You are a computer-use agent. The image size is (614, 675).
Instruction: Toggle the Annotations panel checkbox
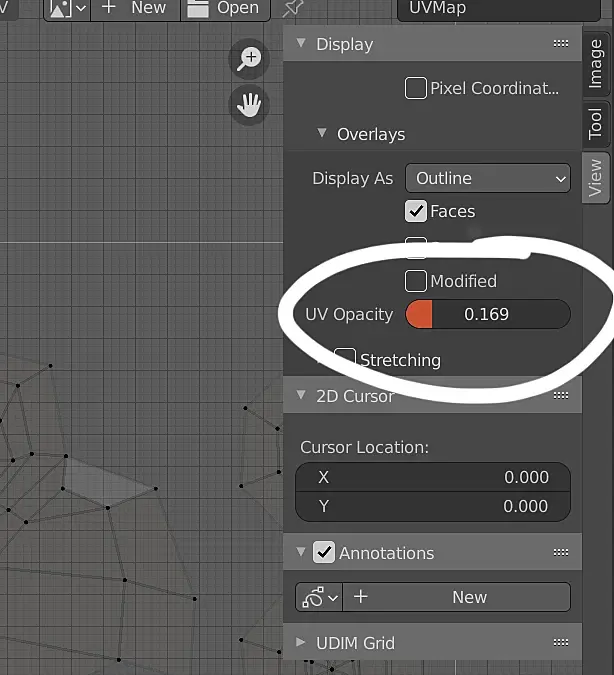(324, 552)
